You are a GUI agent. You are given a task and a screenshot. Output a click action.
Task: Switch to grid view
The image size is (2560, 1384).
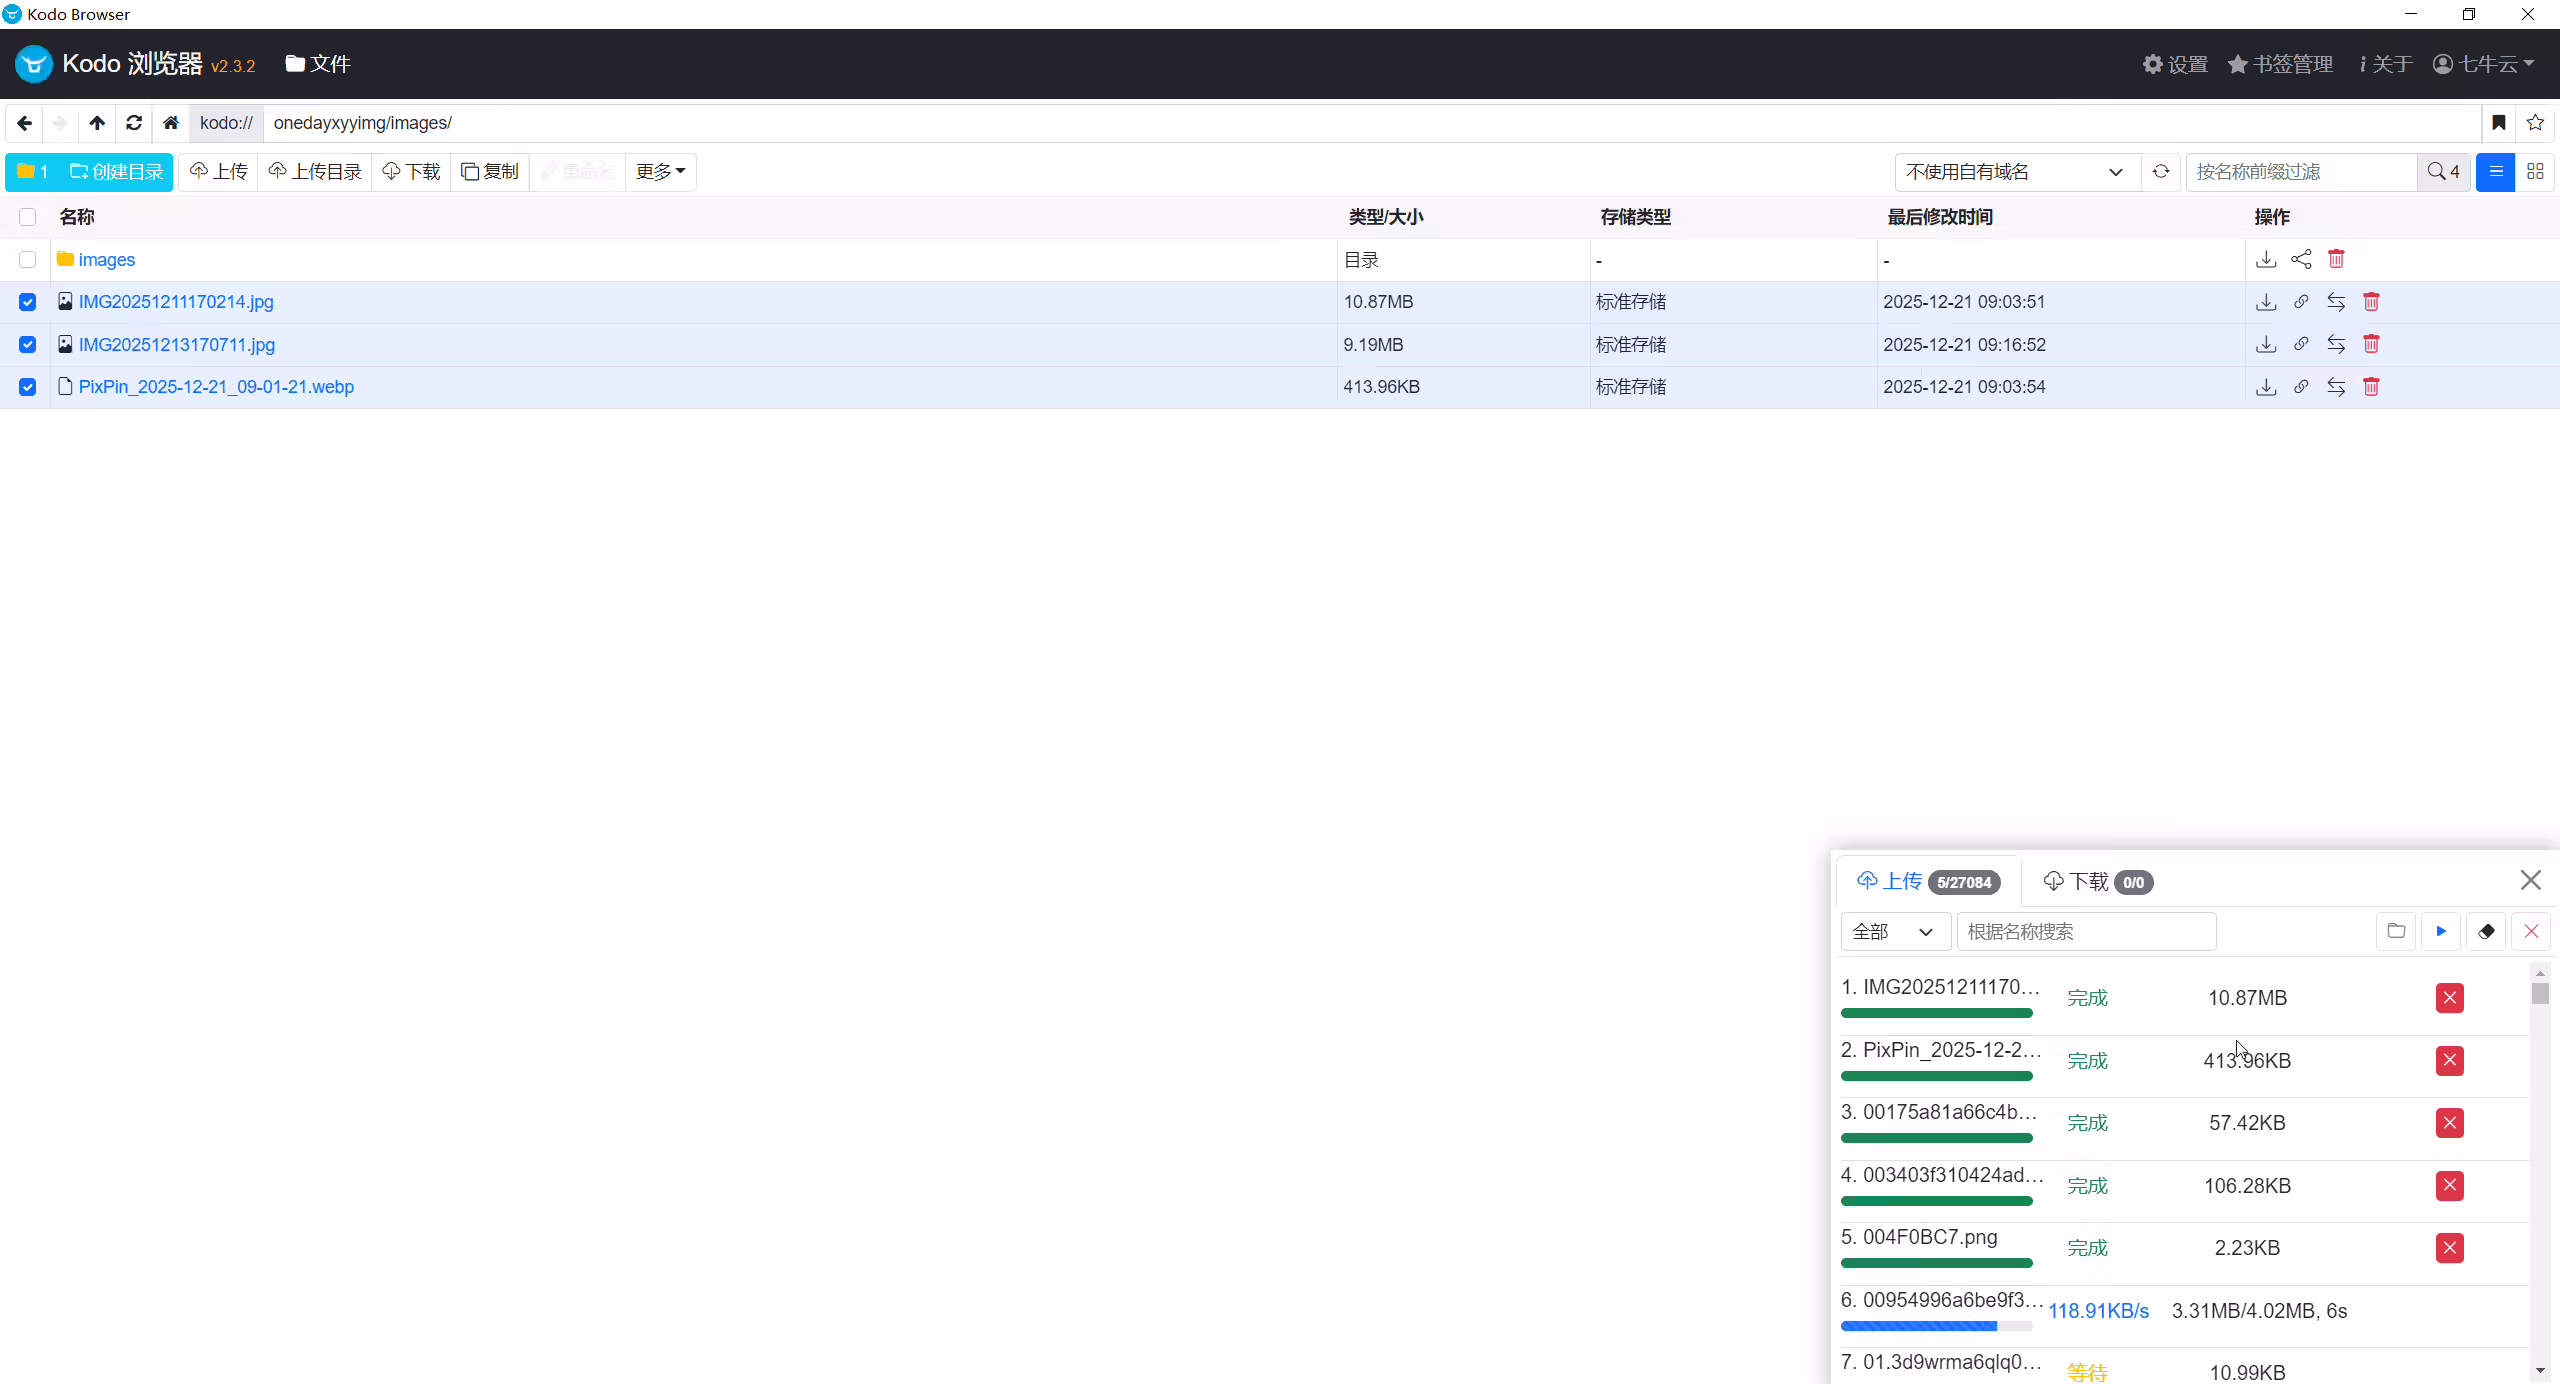pyautogui.click(x=2535, y=172)
